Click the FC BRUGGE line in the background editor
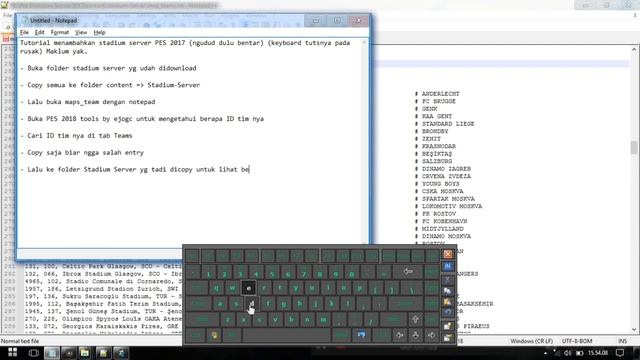The width and height of the screenshot is (640, 360). [x=435, y=101]
